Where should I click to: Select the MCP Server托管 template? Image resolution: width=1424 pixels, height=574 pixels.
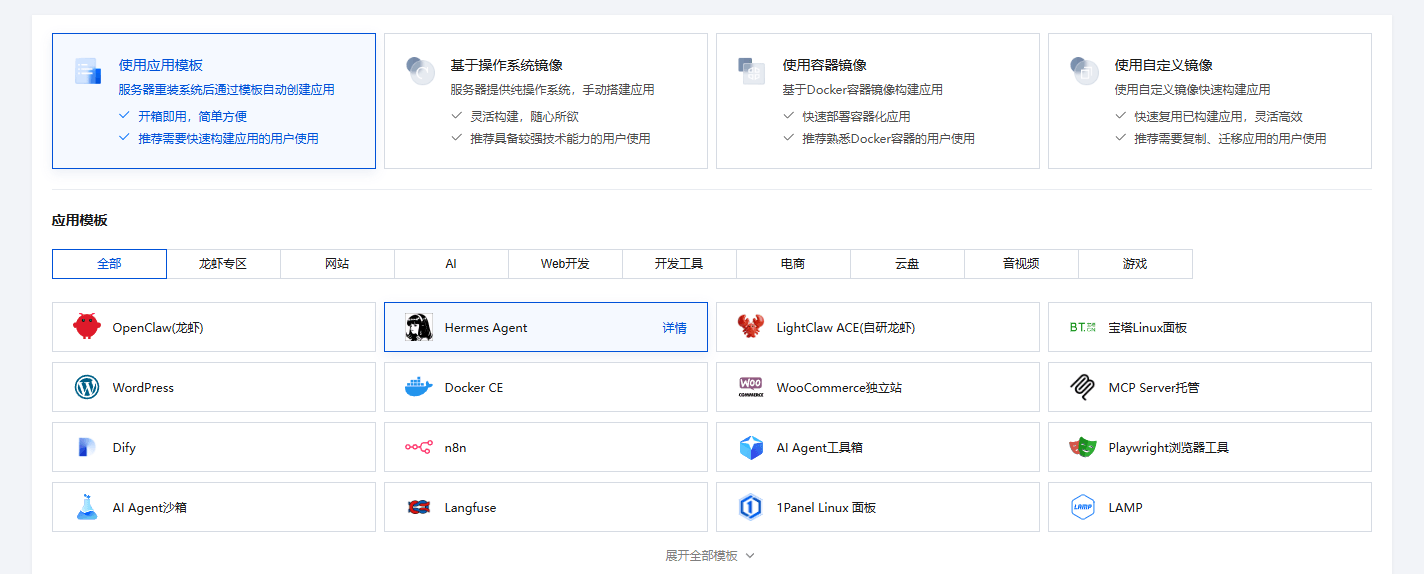tap(1210, 387)
